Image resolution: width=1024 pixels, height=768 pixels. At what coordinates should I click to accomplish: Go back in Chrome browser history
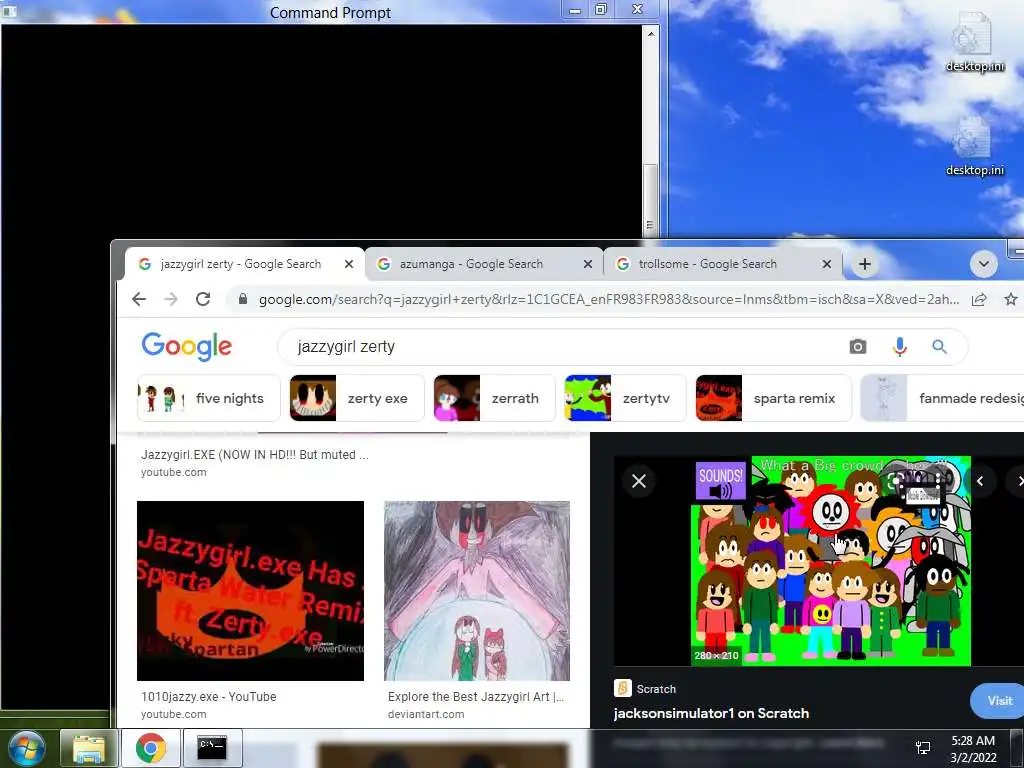(139, 299)
